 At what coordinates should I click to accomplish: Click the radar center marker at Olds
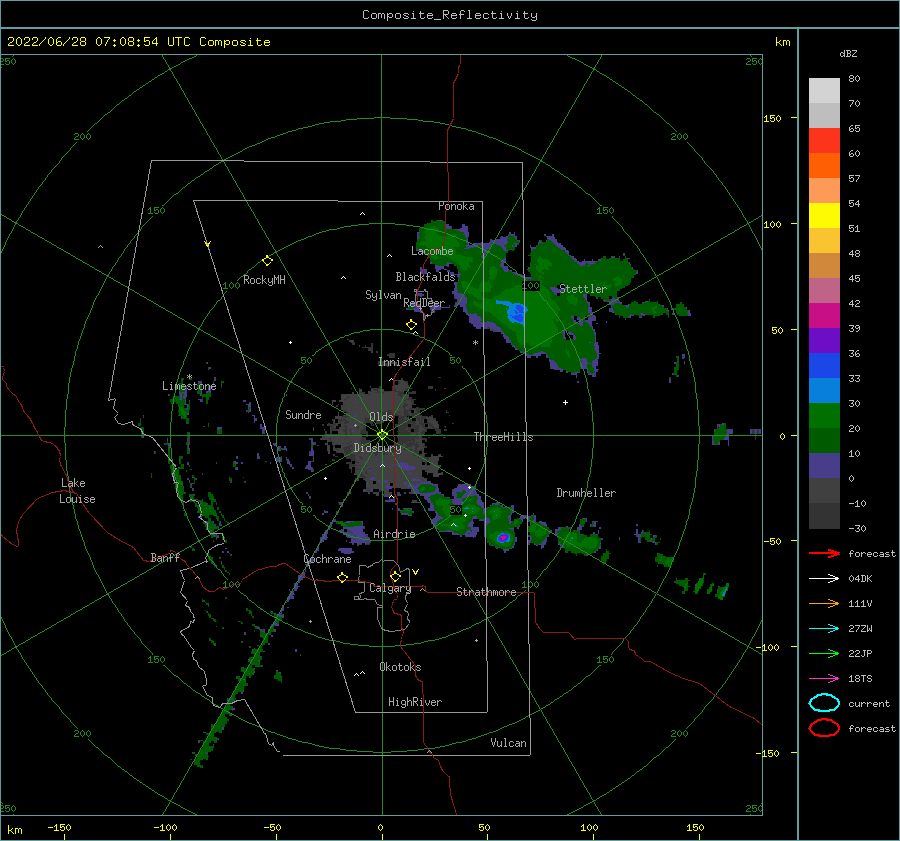(382, 435)
